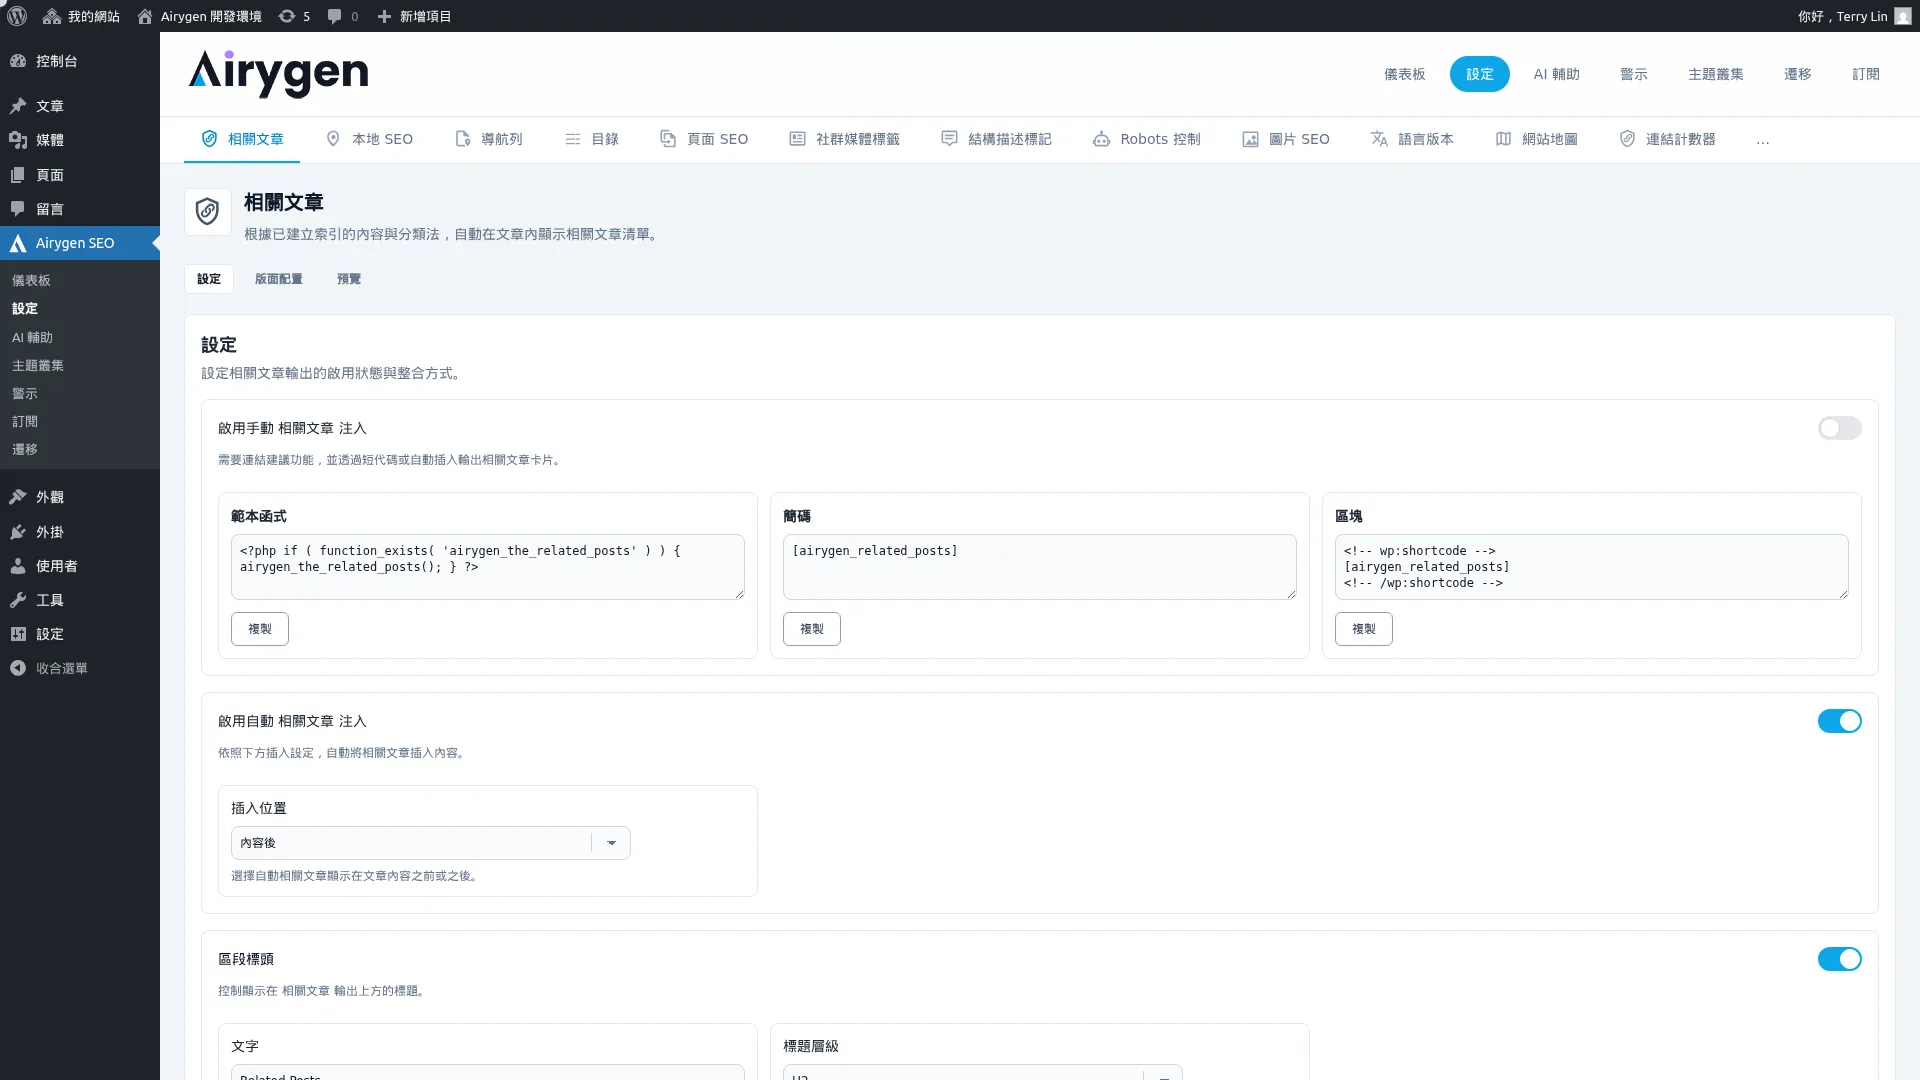The image size is (1920, 1080).
Task: Click the 語言版本 translate icon
Action: 1379,139
